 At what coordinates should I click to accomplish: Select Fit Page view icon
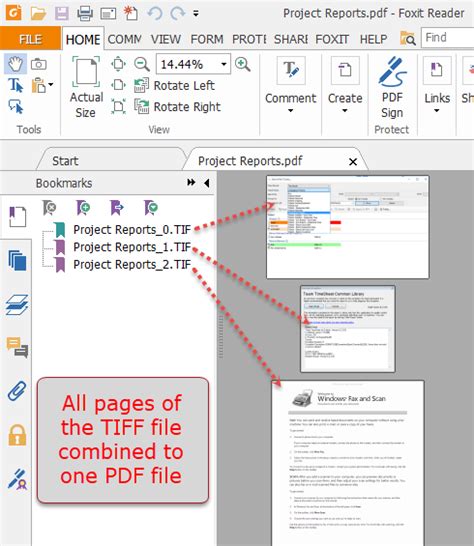[118, 64]
